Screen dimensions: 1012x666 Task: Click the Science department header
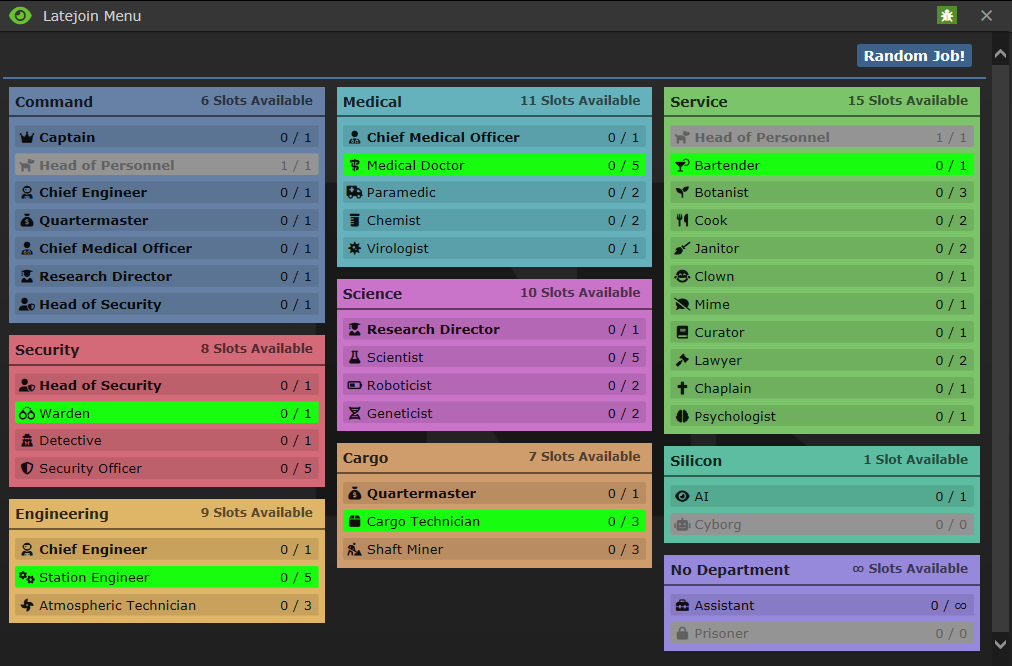pyautogui.click(x=494, y=294)
